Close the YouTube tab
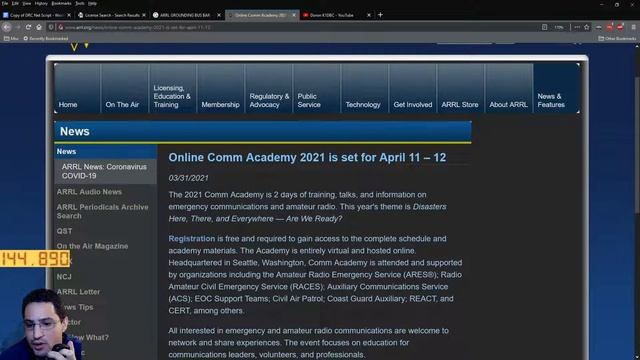This screenshot has width=640, height=360. pos(369,15)
